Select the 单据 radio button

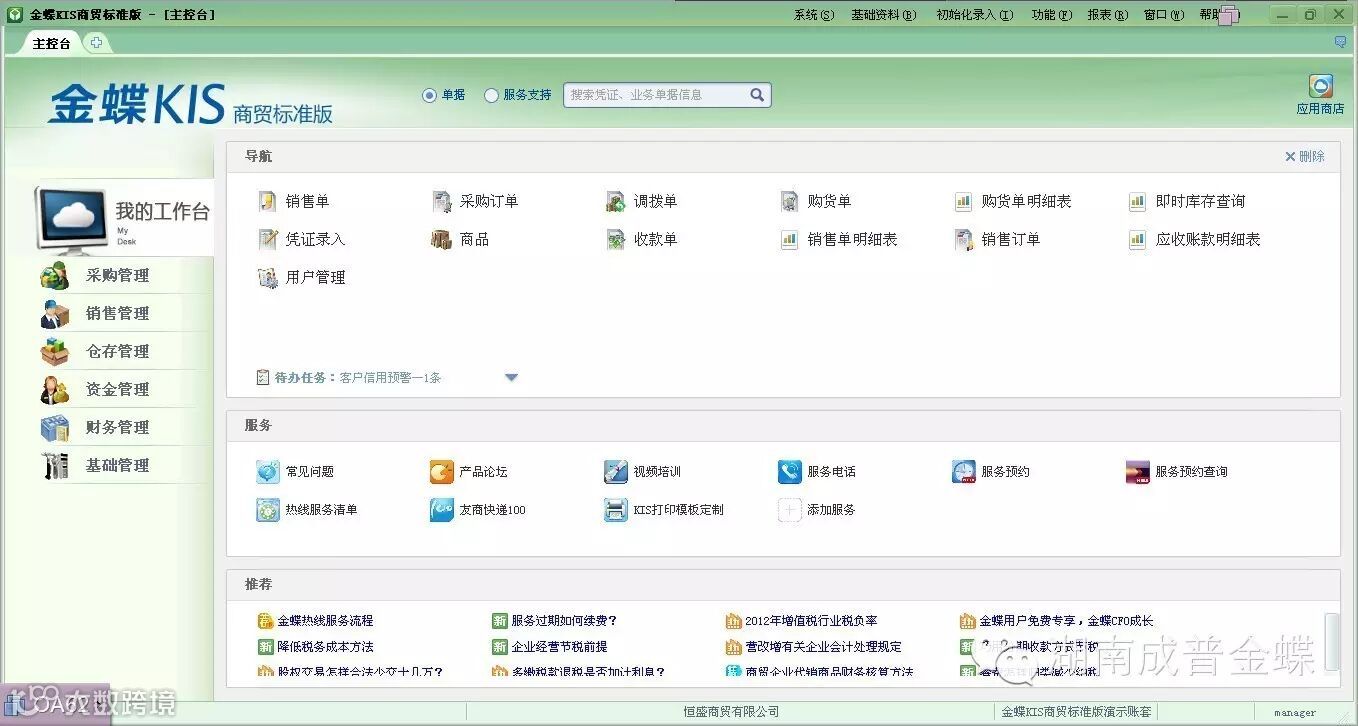(x=429, y=95)
